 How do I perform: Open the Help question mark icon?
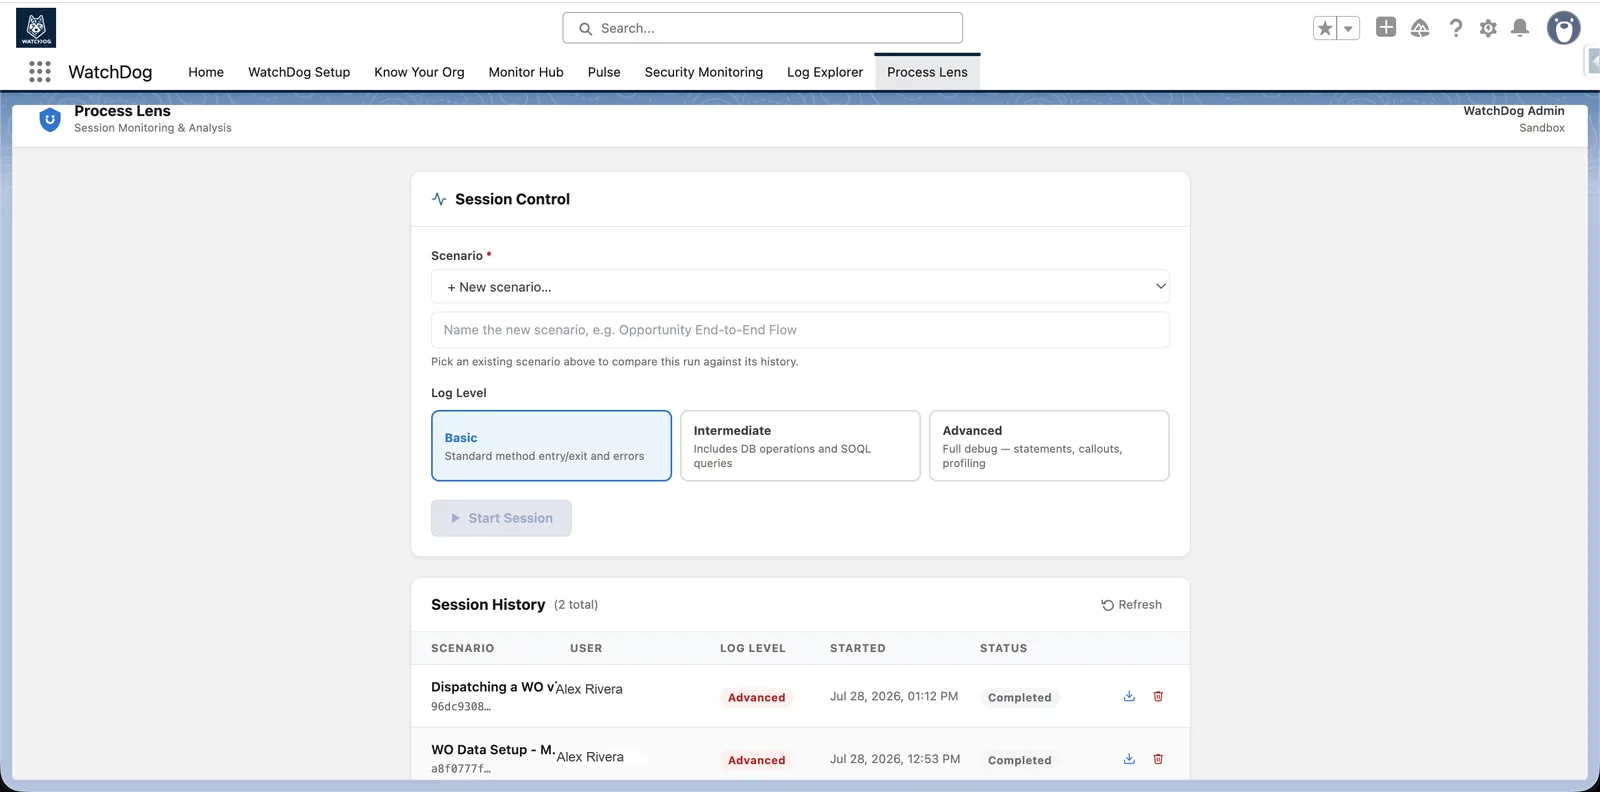[1456, 28]
